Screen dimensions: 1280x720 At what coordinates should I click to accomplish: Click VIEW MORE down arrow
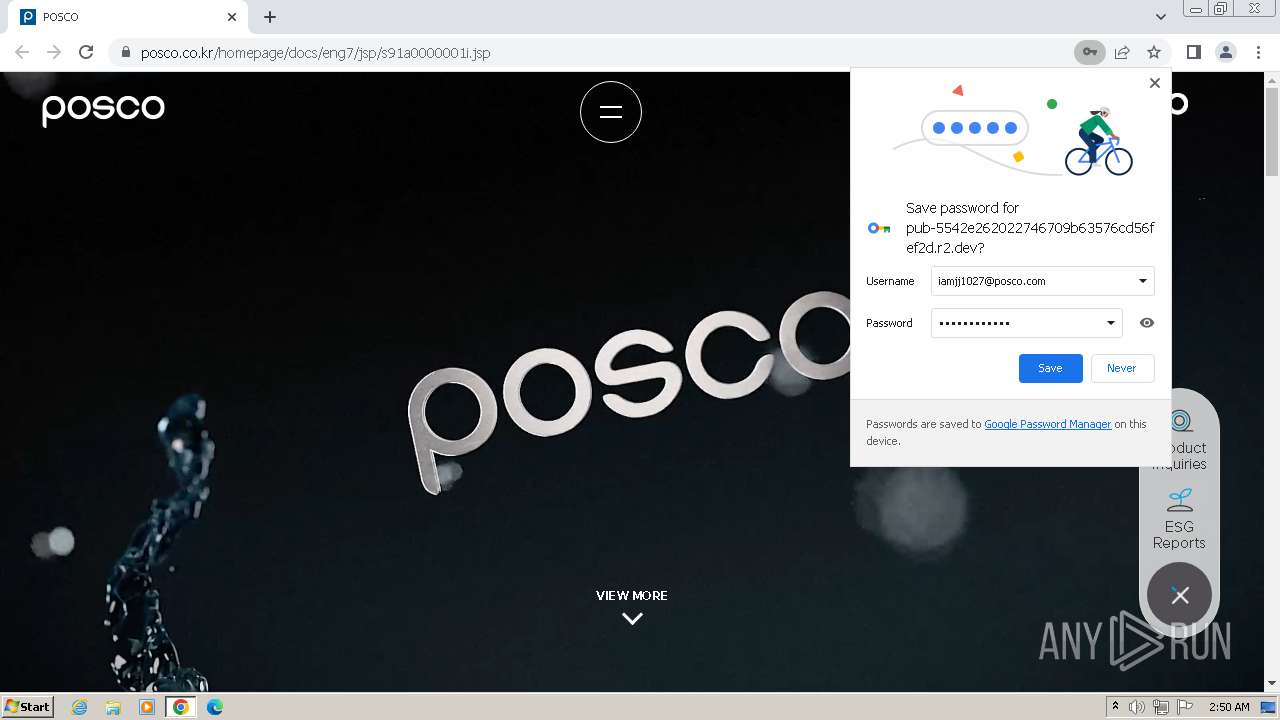[632, 618]
